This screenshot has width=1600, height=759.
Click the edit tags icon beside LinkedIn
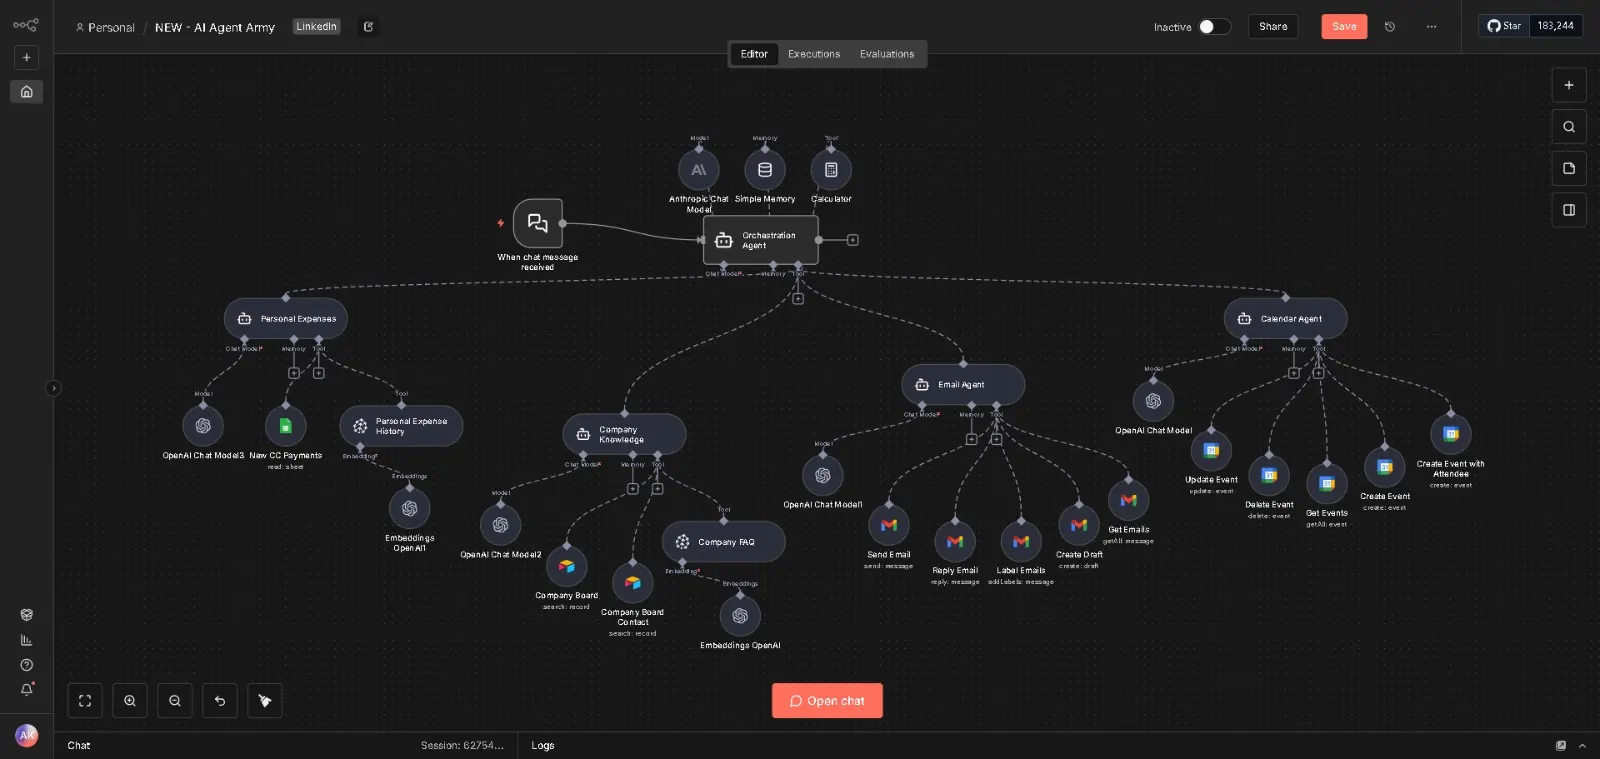368,27
